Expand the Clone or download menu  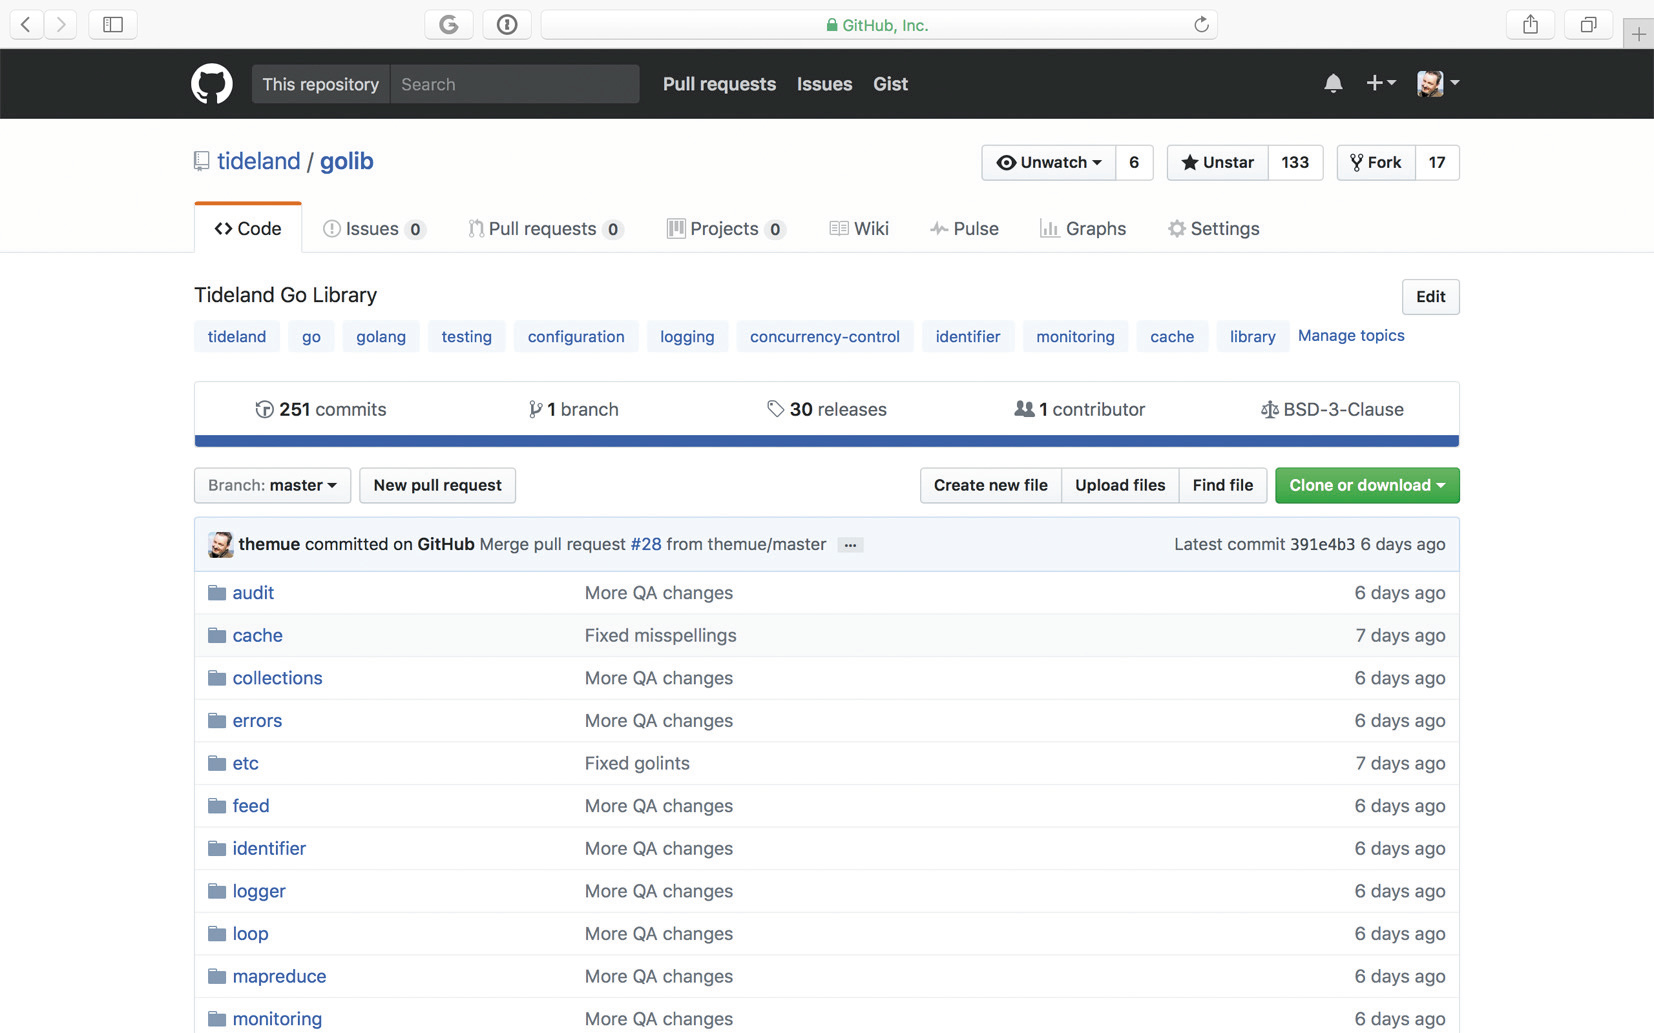coord(1366,485)
